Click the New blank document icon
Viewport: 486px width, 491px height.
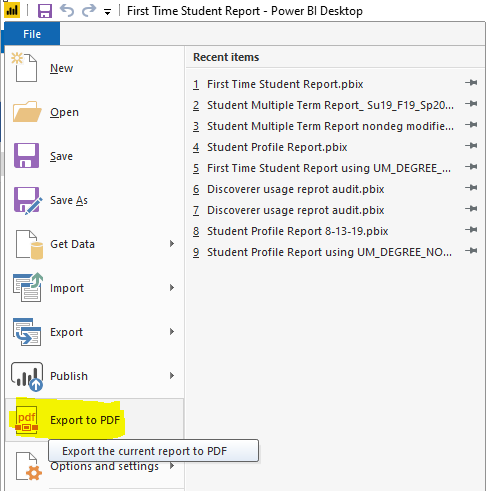[x=24, y=67]
